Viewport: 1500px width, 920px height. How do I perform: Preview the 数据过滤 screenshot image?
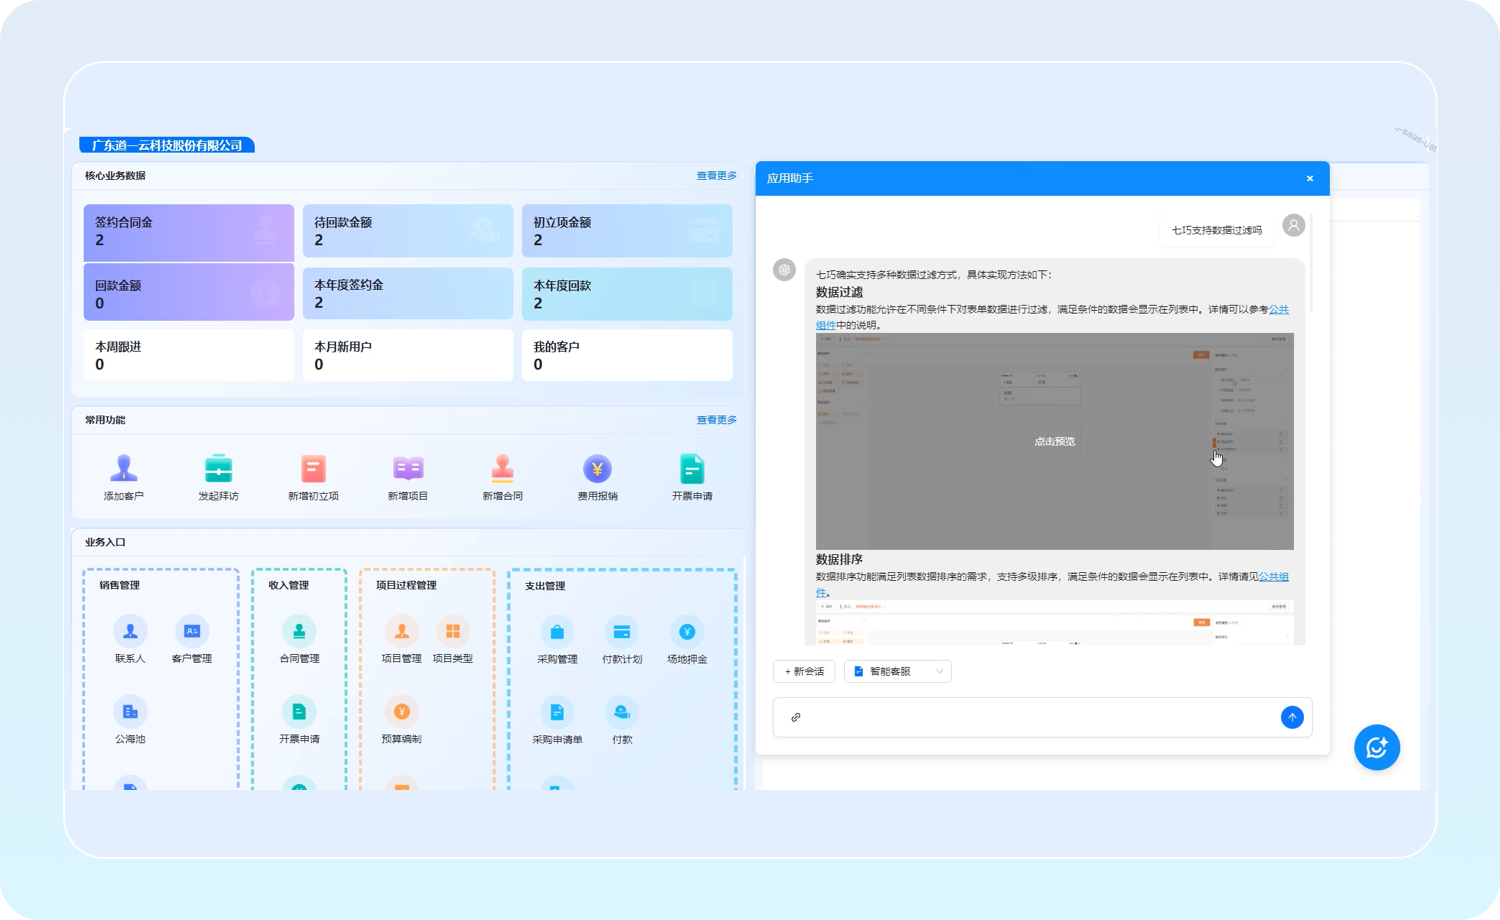(1054, 441)
